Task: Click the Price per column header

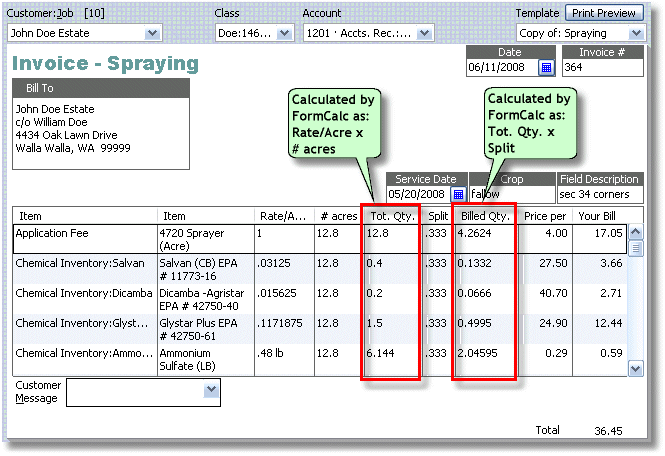Action: pos(545,216)
